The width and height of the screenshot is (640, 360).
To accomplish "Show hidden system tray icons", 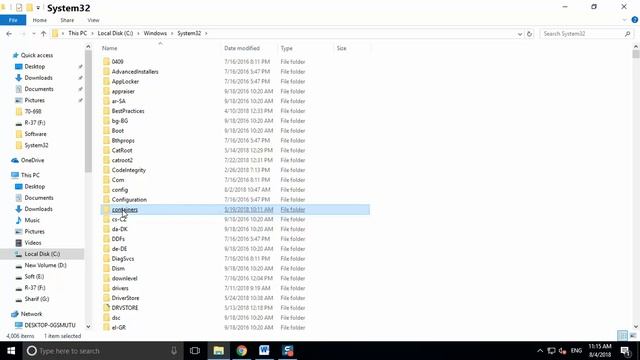I will coord(540,351).
